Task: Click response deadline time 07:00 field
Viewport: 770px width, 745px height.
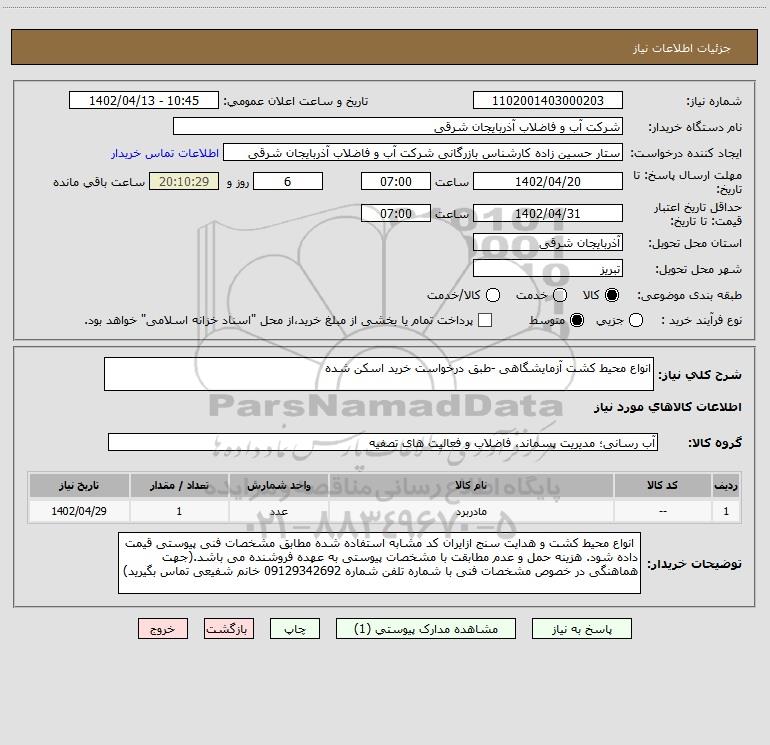Action: 396,181
